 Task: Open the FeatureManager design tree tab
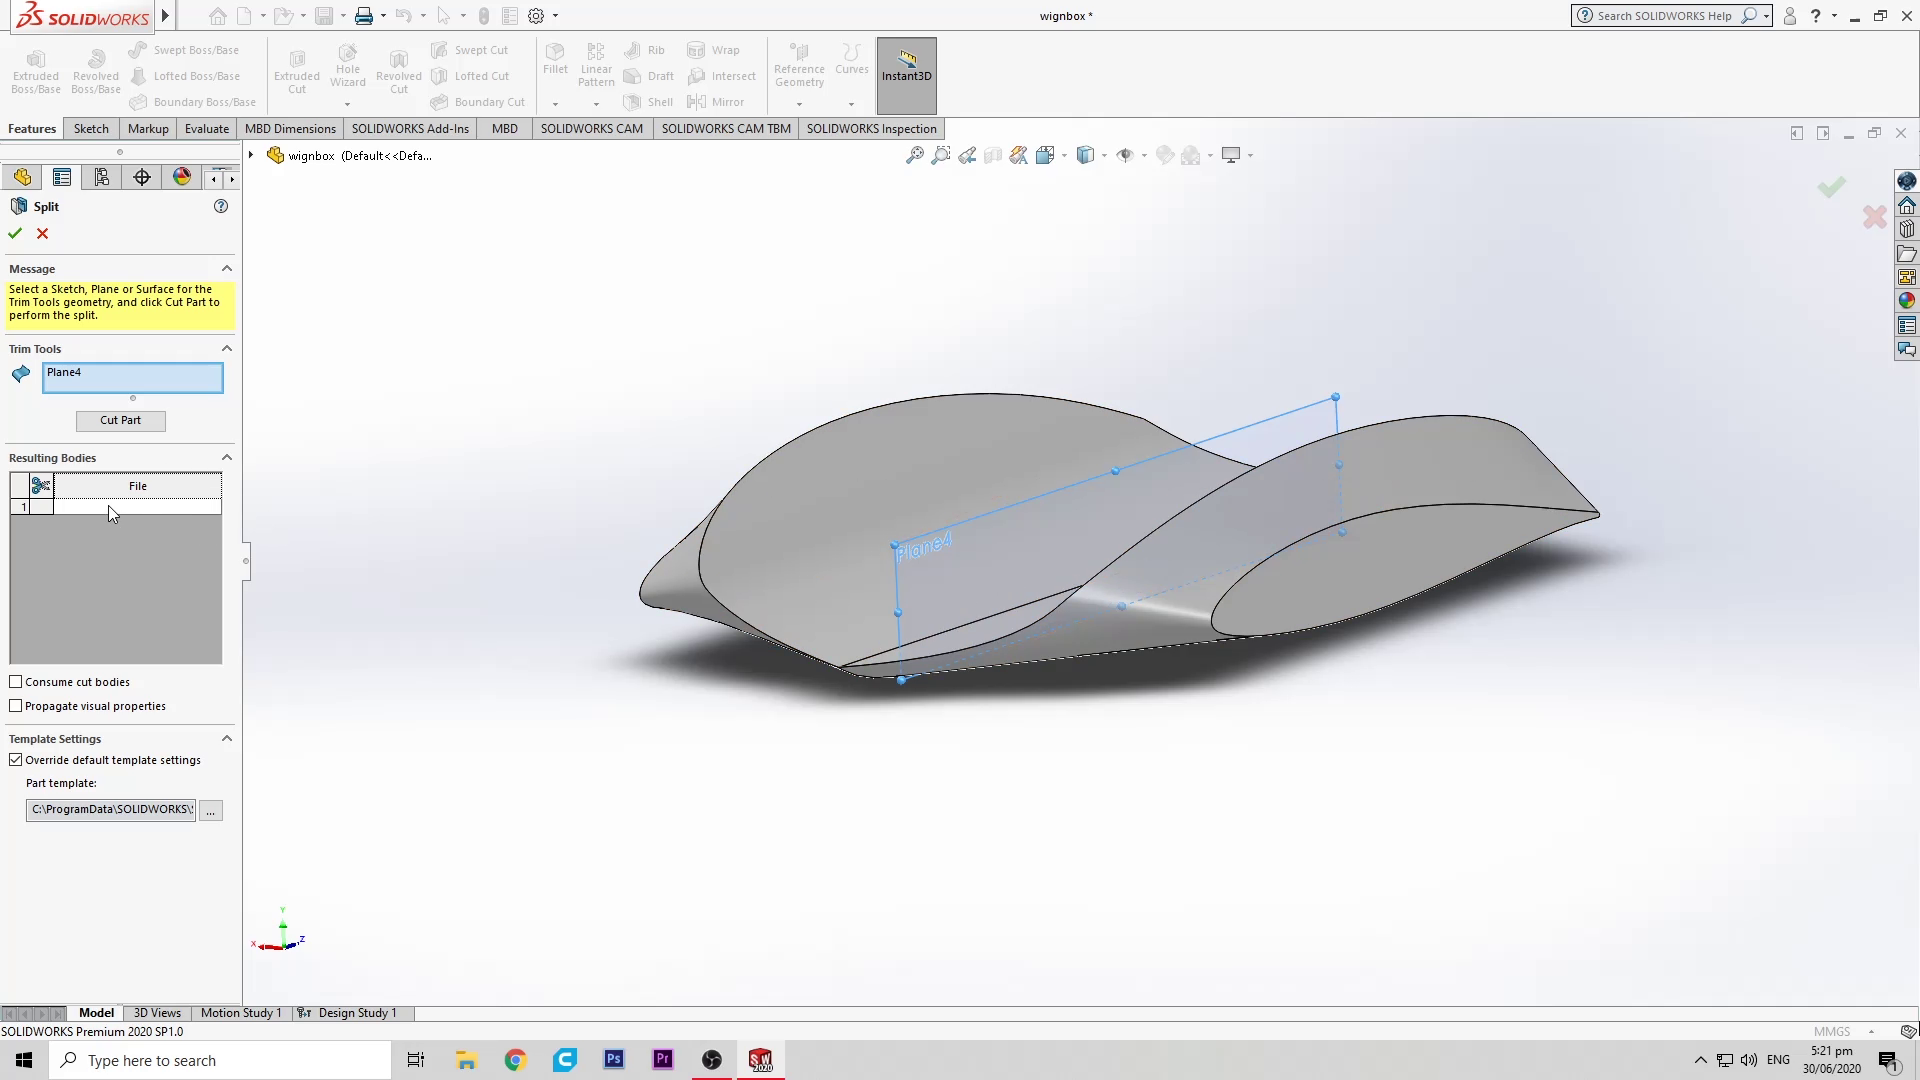click(22, 177)
